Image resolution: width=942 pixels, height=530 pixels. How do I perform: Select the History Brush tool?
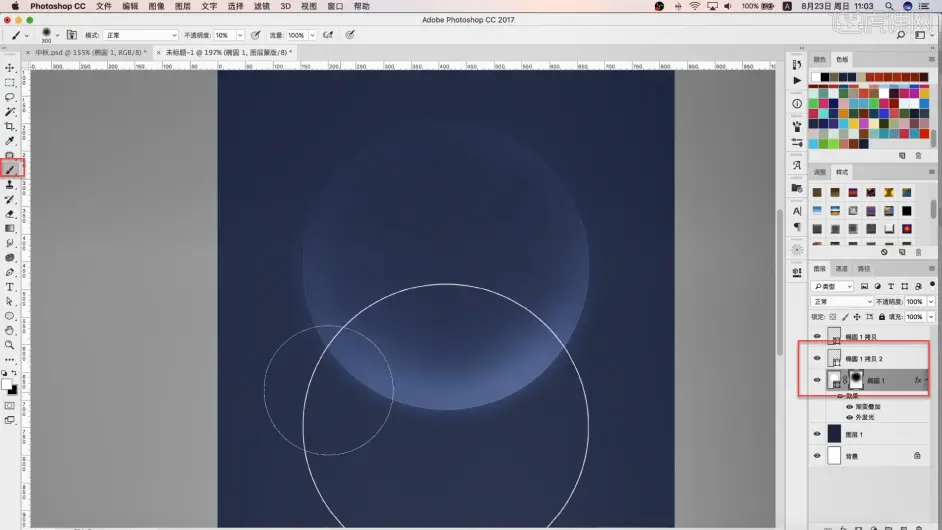tap(10, 199)
